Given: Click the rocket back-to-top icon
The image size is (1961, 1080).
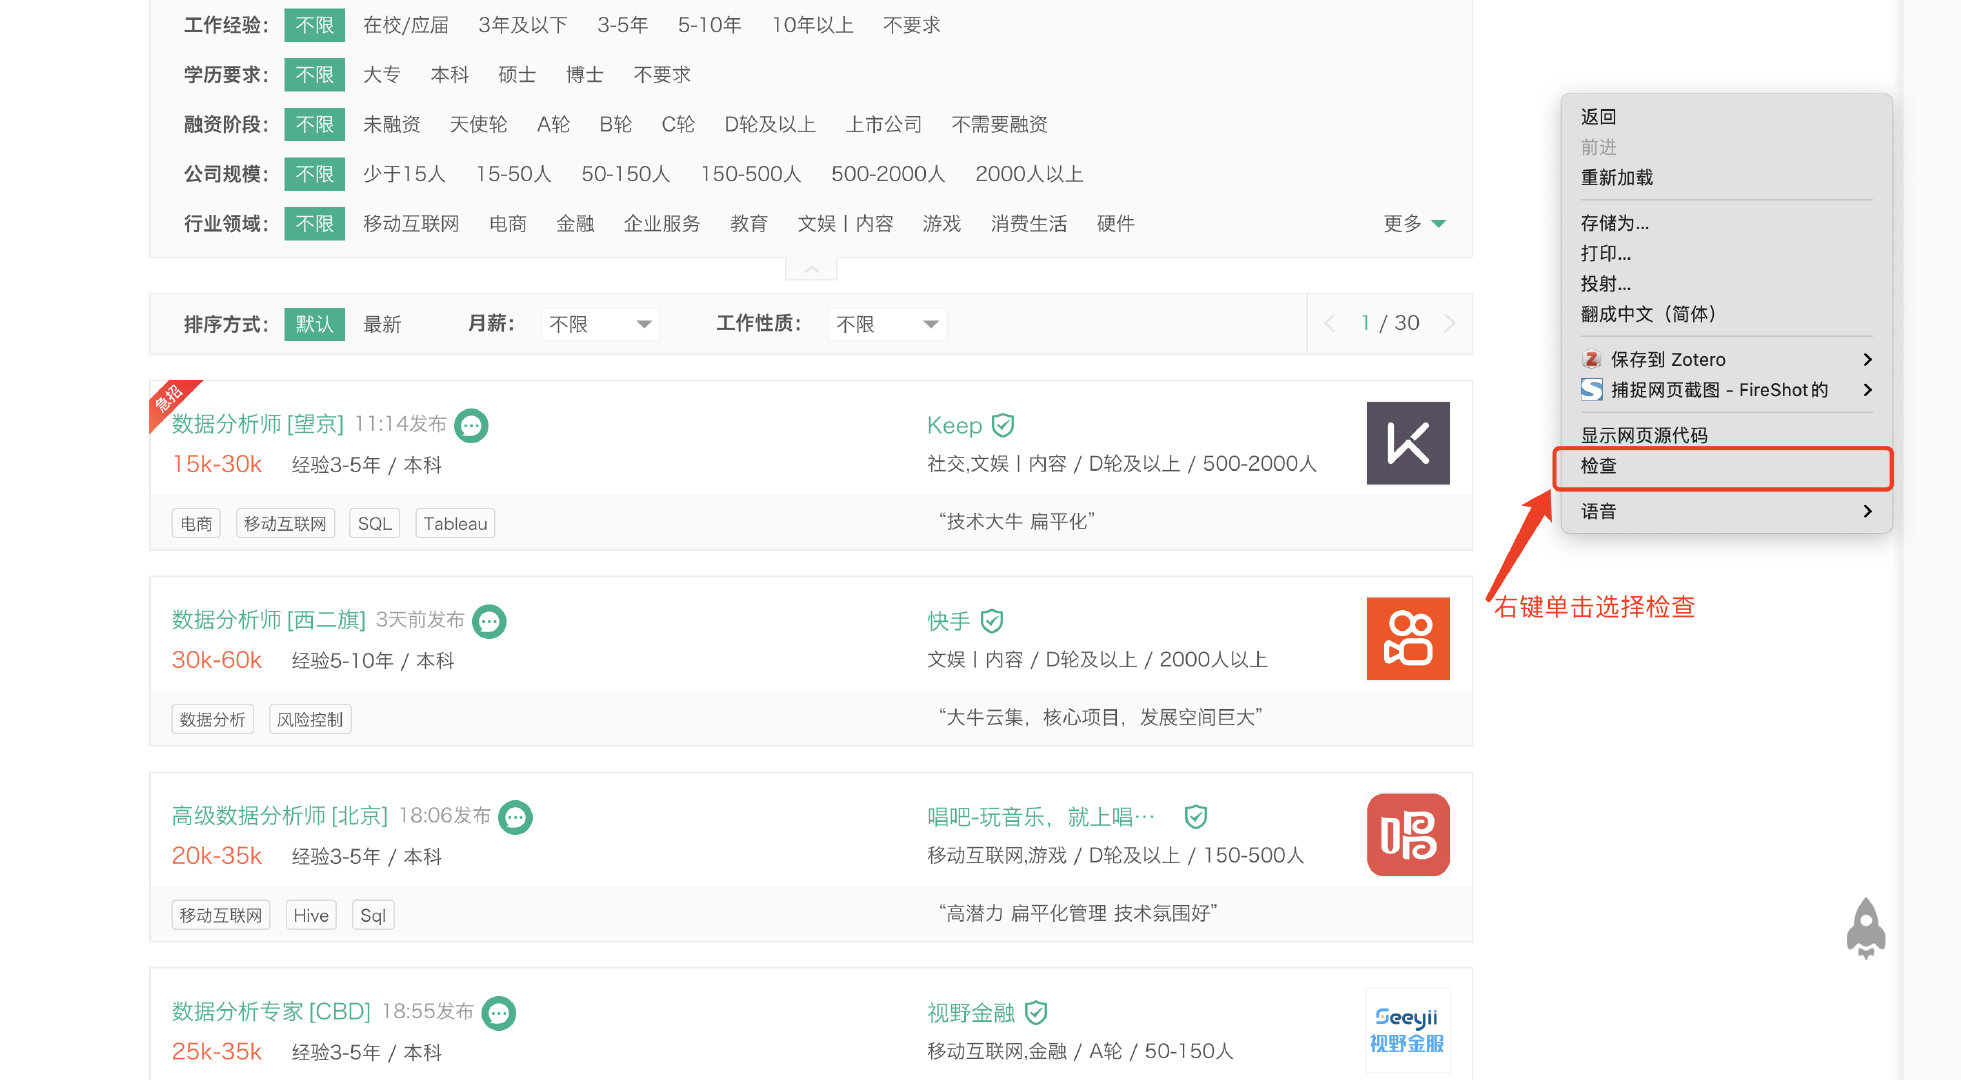Looking at the screenshot, I should (x=1865, y=928).
